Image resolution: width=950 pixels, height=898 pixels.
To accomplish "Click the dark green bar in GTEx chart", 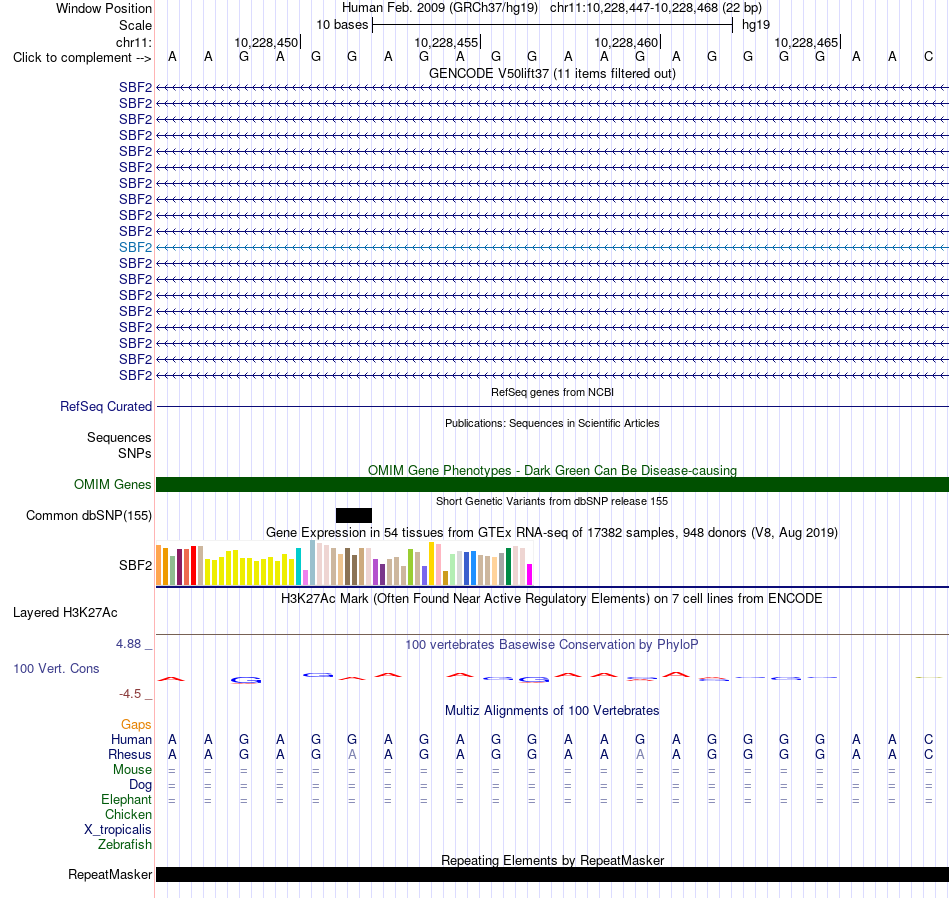I will click(508, 567).
